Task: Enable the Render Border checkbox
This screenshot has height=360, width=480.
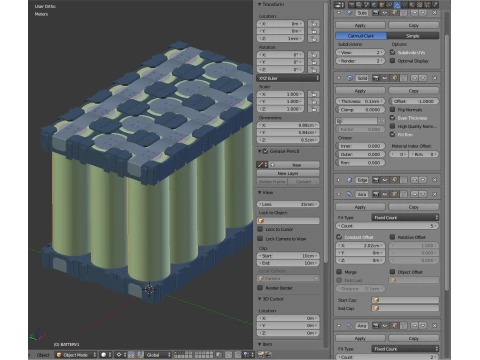Action: pos(260,288)
